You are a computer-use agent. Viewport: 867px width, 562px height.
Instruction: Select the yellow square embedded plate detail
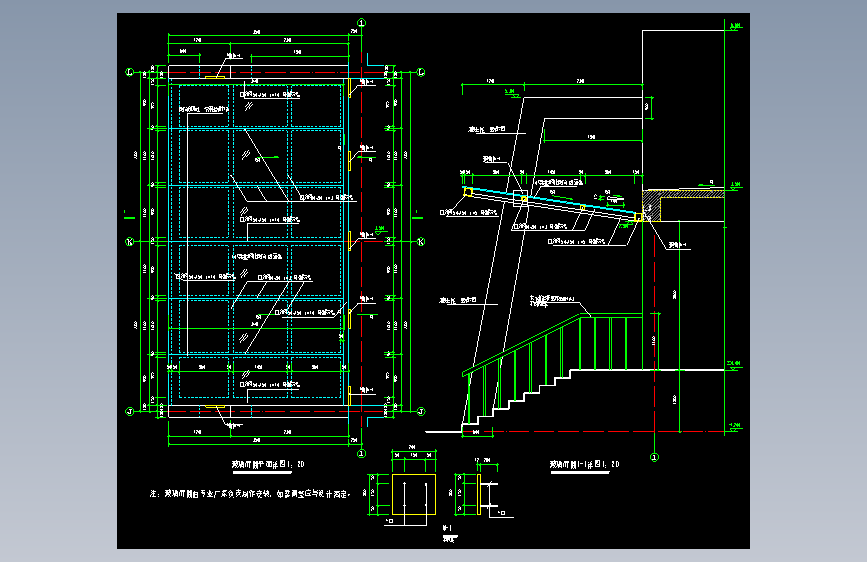[414, 495]
